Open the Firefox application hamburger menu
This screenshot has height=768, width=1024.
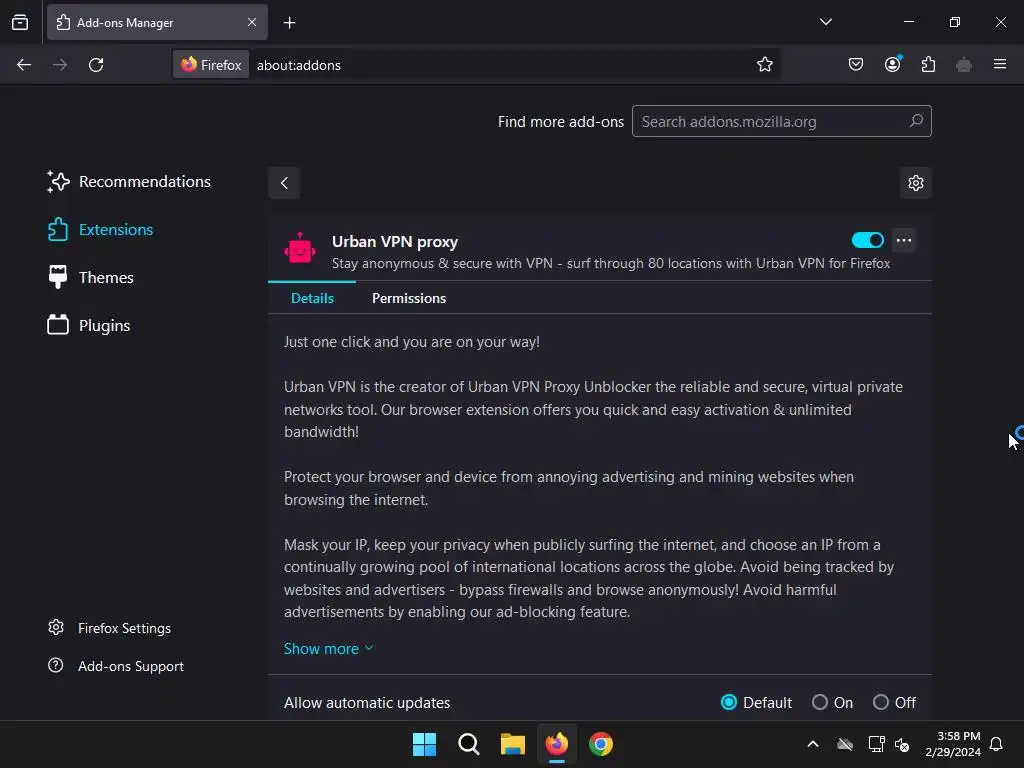(1000, 64)
